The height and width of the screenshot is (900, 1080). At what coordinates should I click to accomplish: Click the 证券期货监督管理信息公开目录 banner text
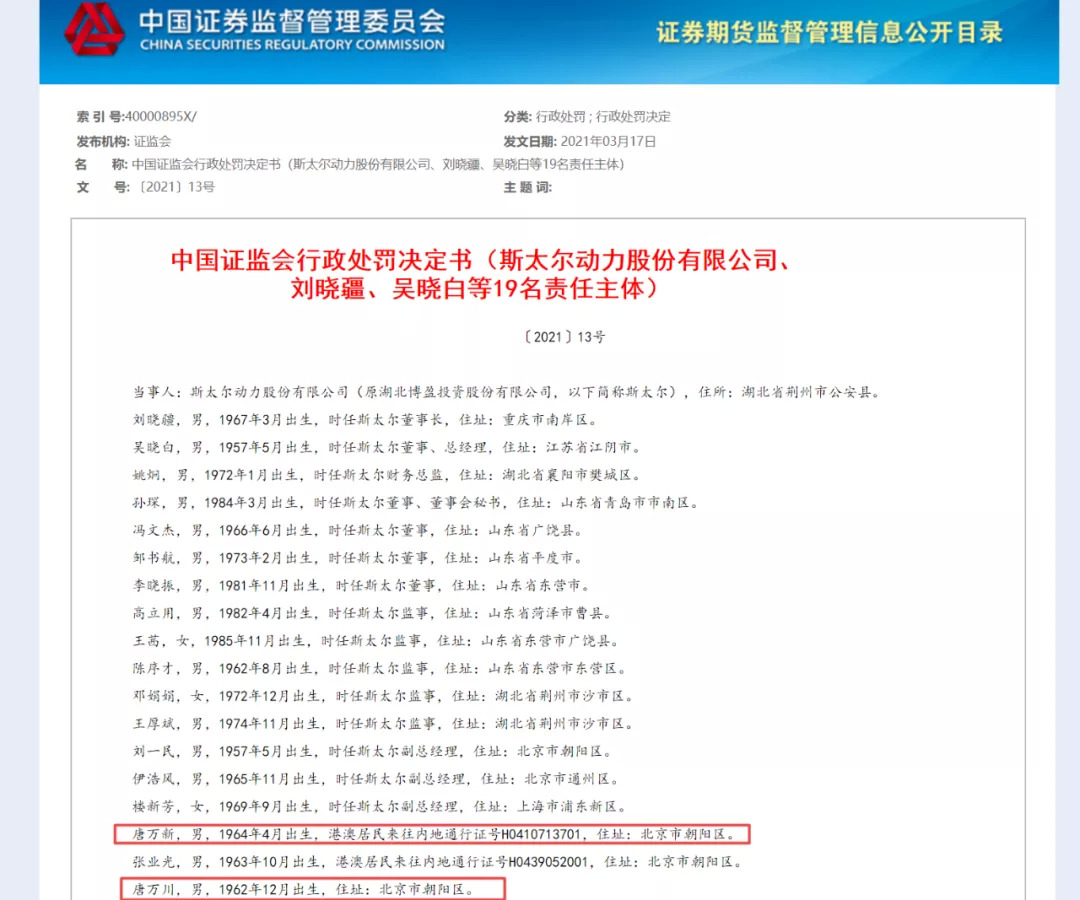coord(829,32)
